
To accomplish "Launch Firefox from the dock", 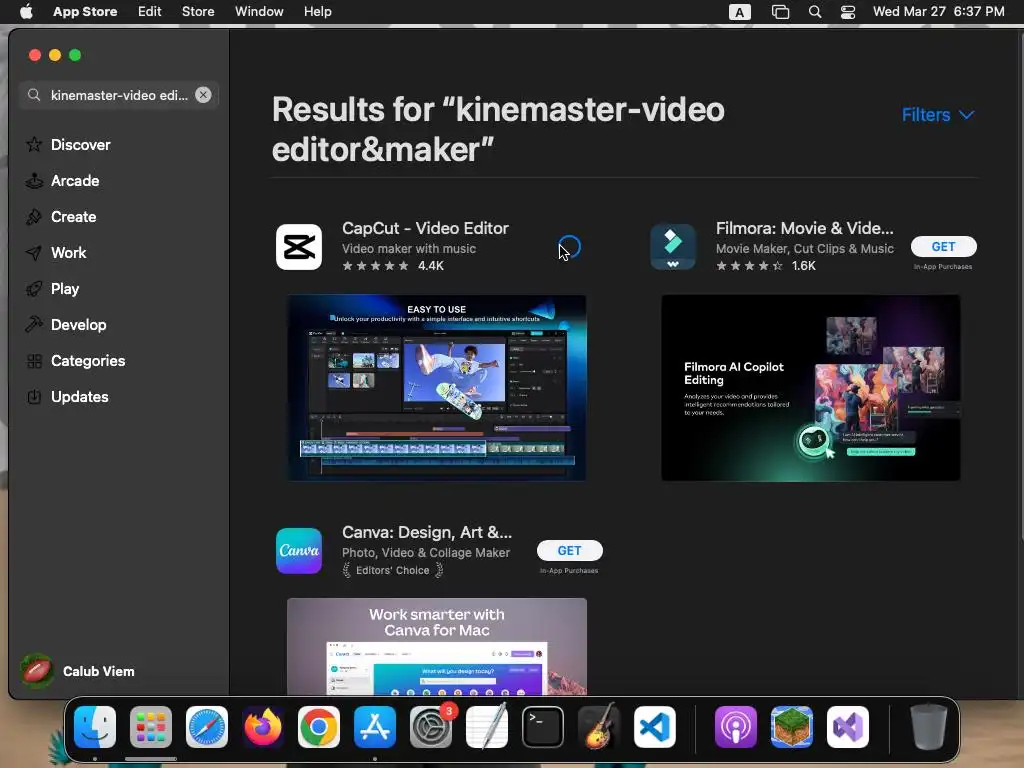I will 263,727.
